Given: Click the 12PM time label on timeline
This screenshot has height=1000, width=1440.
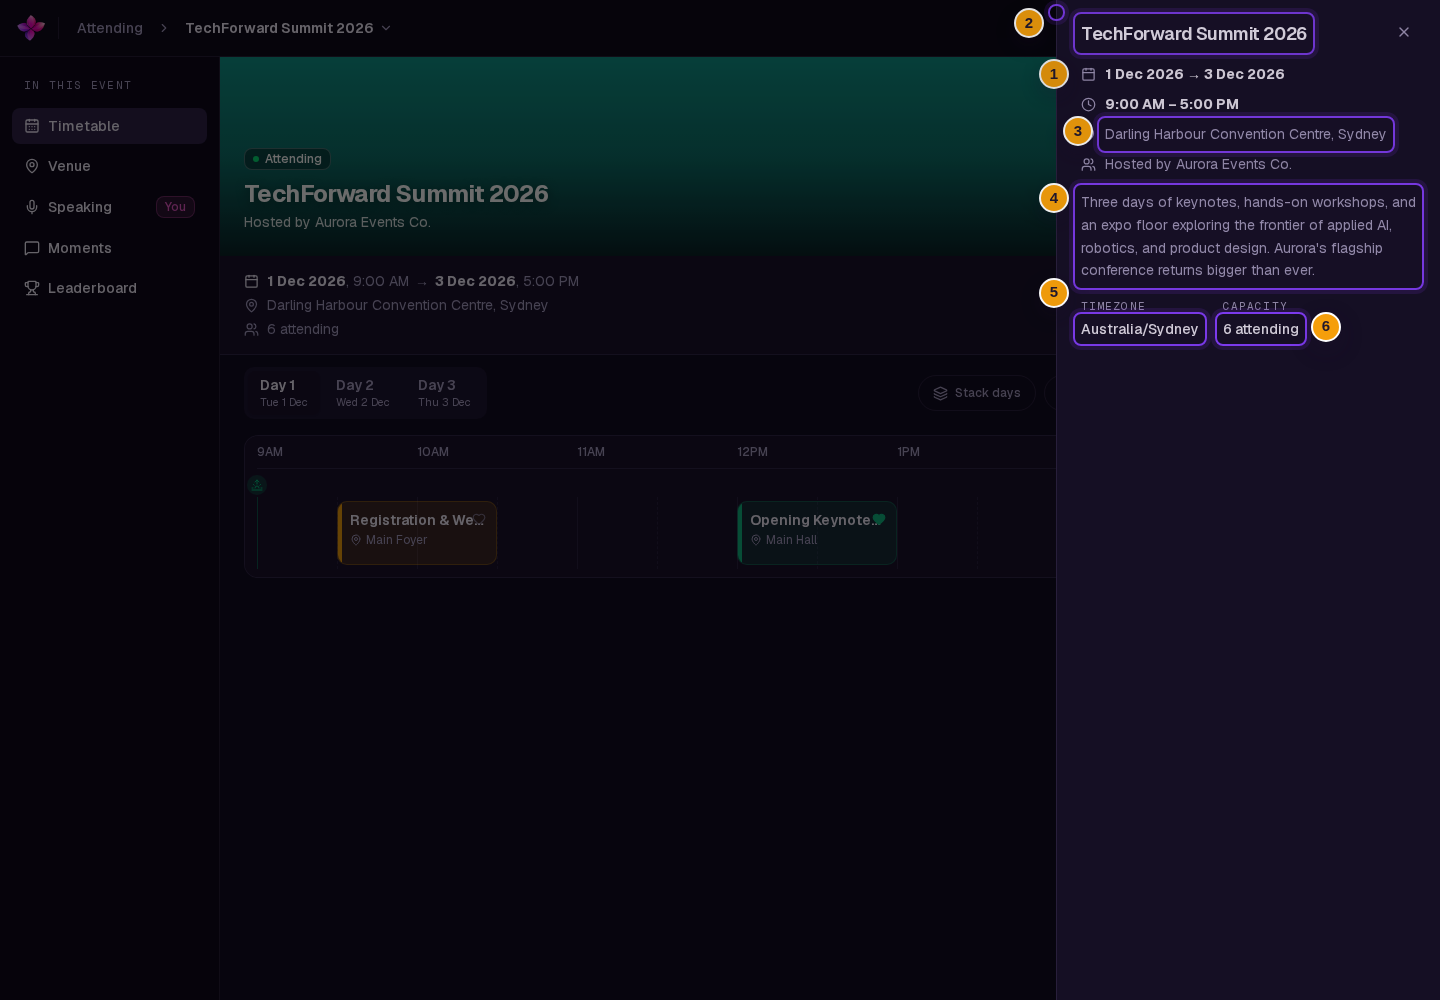Looking at the screenshot, I should [752, 452].
